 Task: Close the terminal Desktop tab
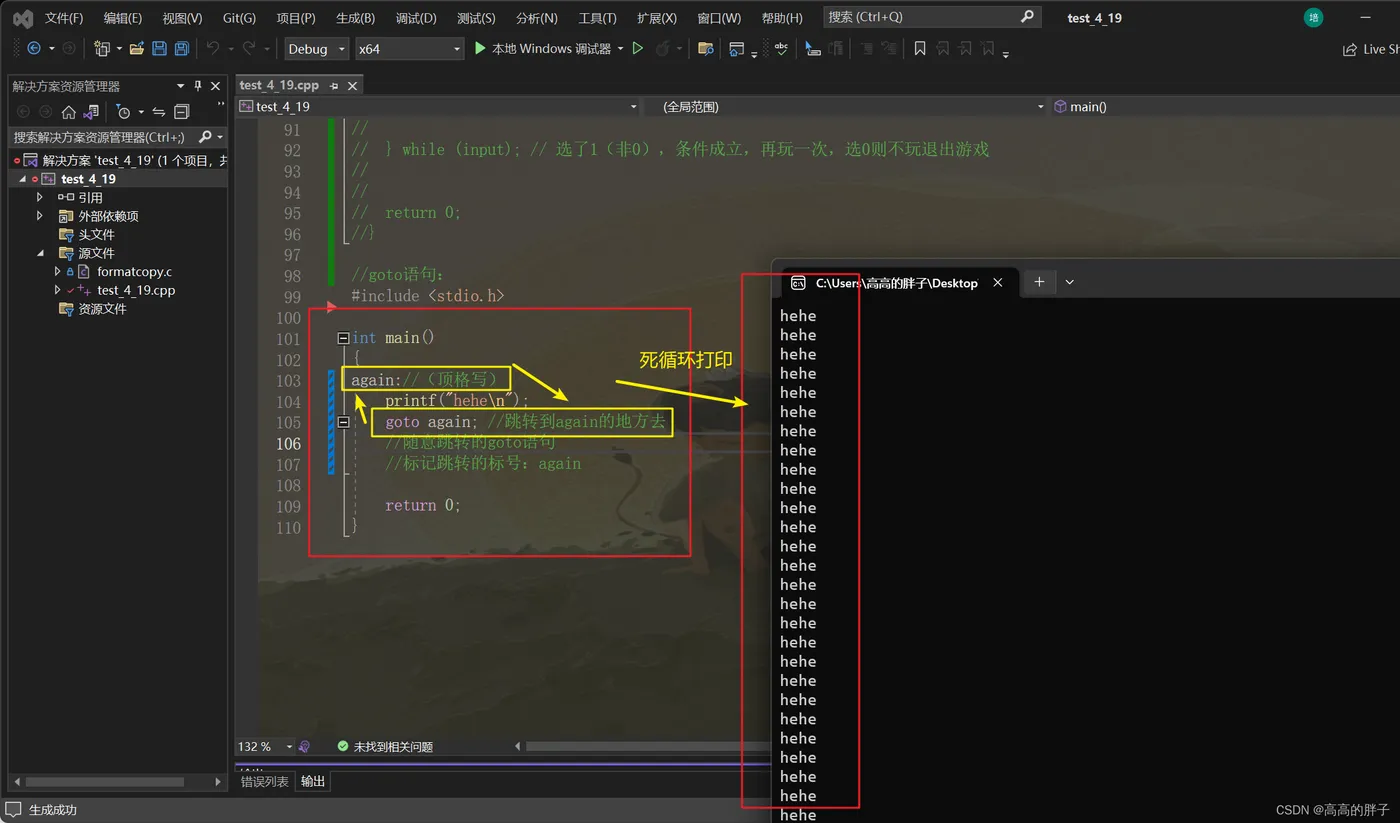(x=998, y=283)
